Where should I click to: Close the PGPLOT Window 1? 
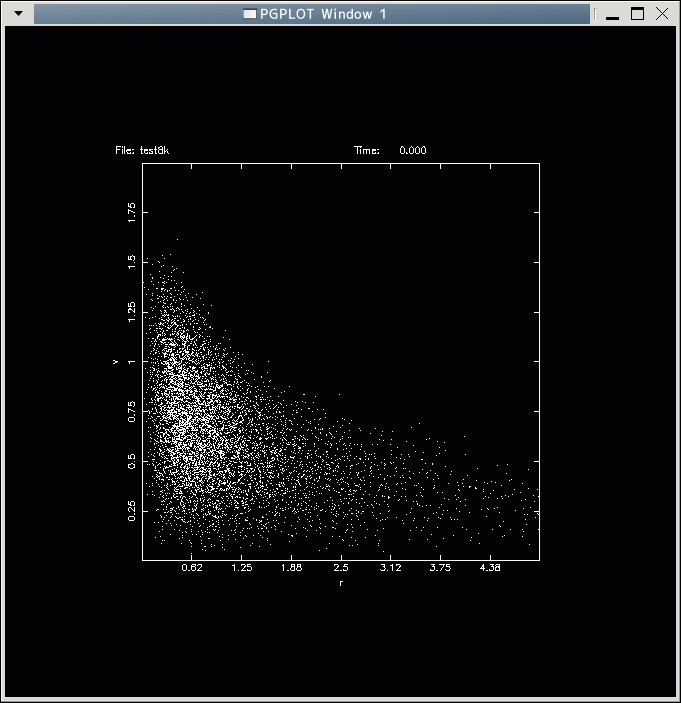(x=661, y=14)
